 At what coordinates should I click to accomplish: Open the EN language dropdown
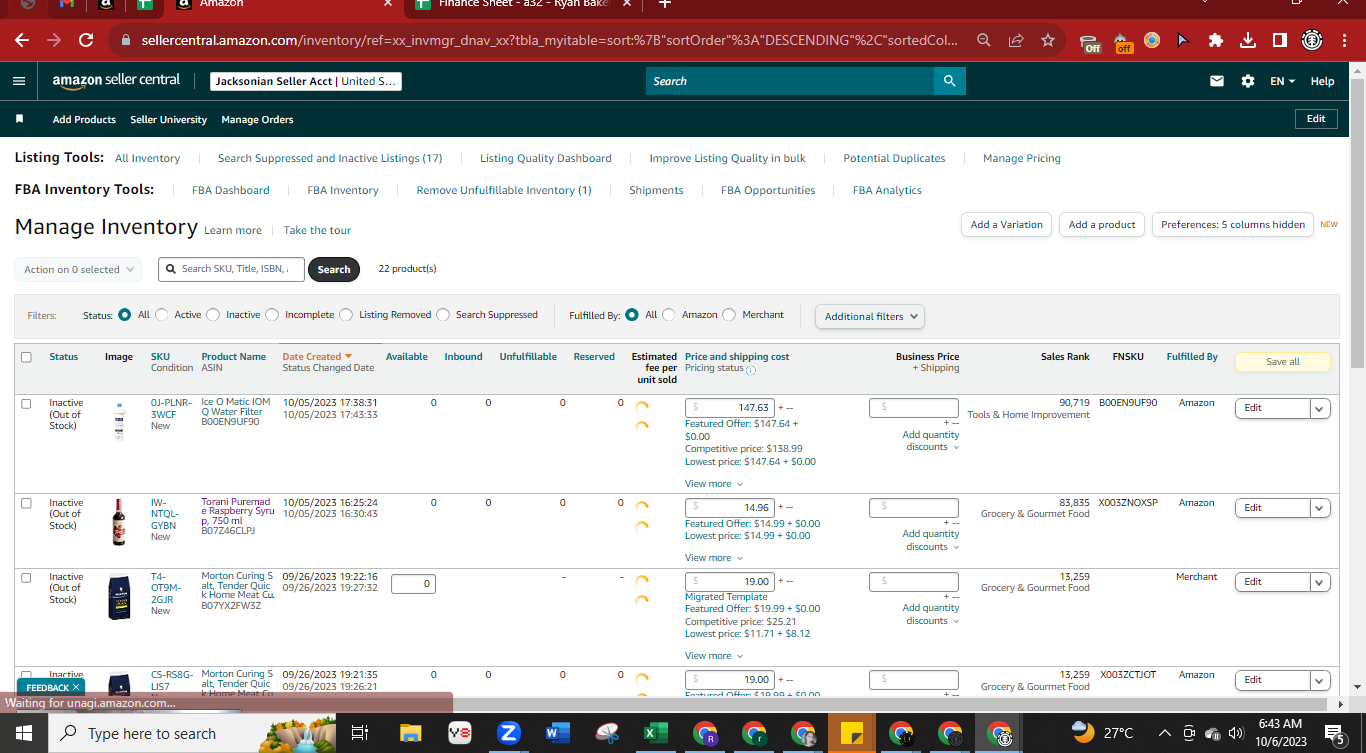point(1283,81)
